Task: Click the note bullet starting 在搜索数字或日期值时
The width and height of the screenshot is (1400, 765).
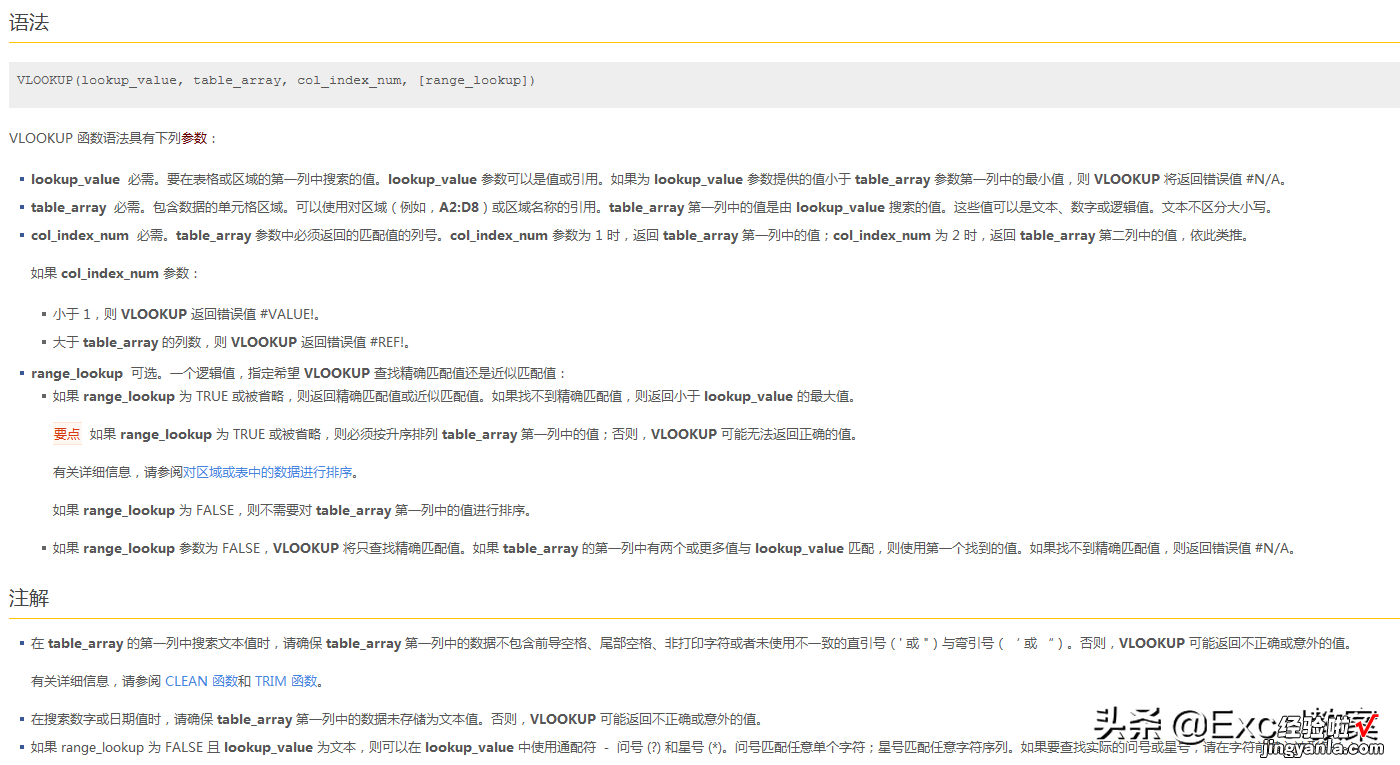Action: (397, 719)
